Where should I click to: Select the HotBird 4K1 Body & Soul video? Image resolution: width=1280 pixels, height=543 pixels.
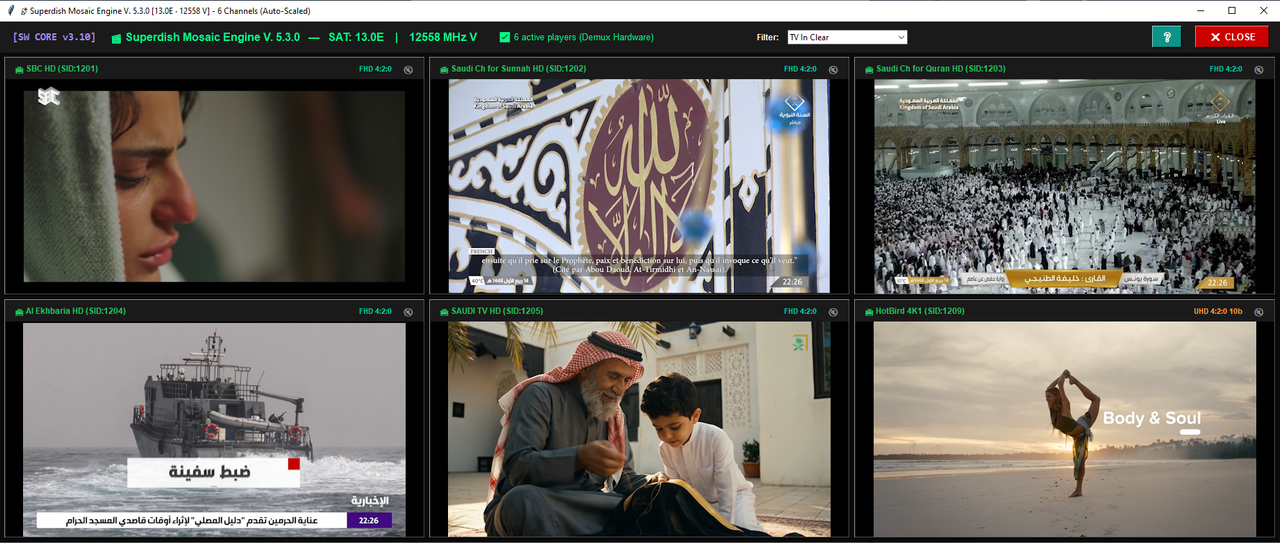pyautogui.click(x=1065, y=429)
